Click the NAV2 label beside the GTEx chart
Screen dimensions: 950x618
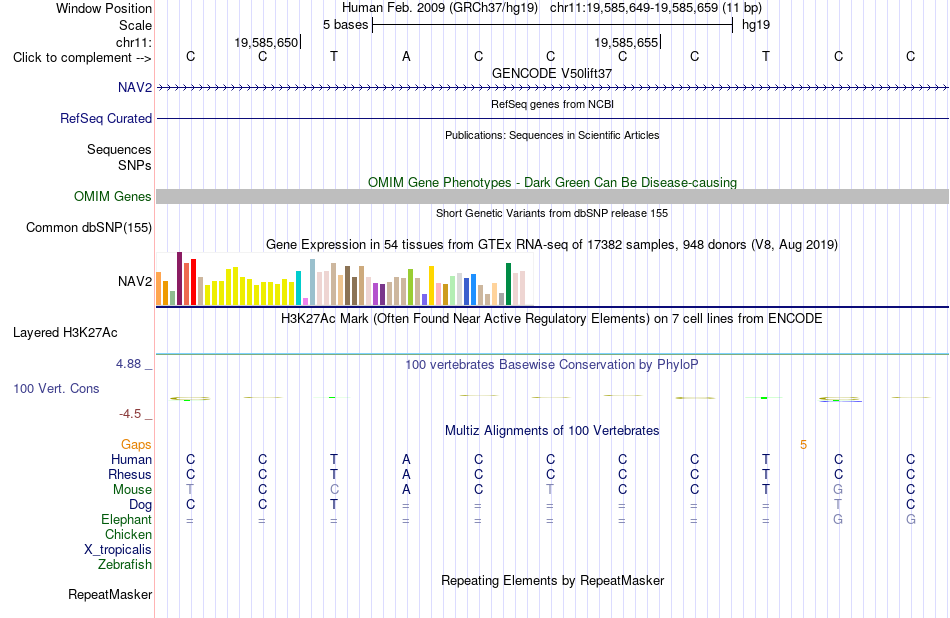tap(135, 281)
